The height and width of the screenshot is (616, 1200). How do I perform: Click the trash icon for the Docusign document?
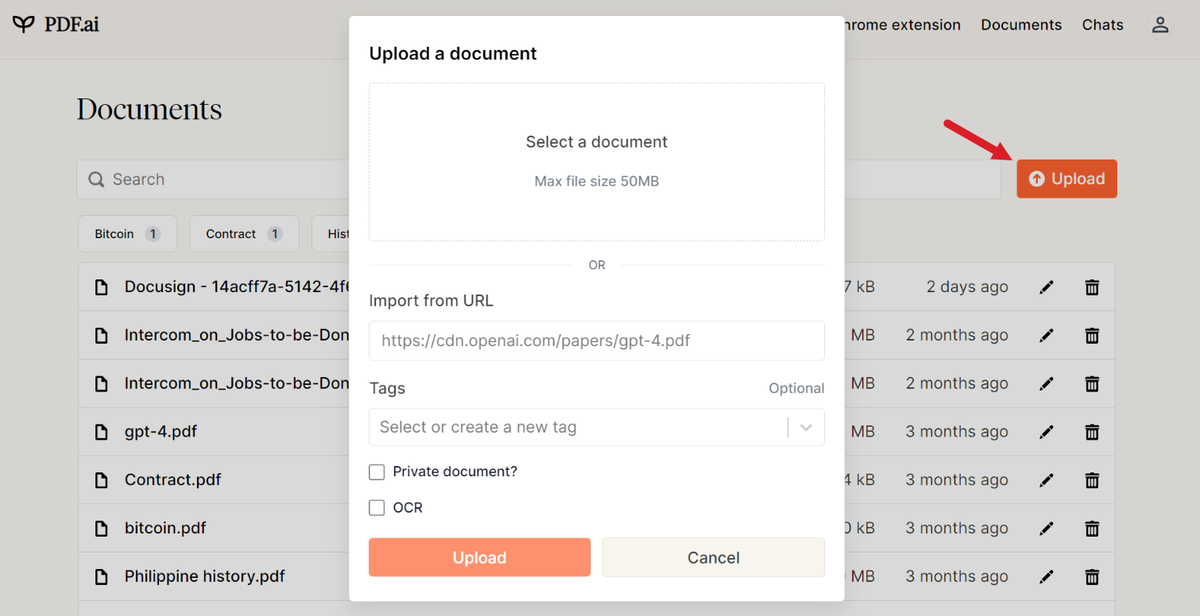click(1091, 286)
